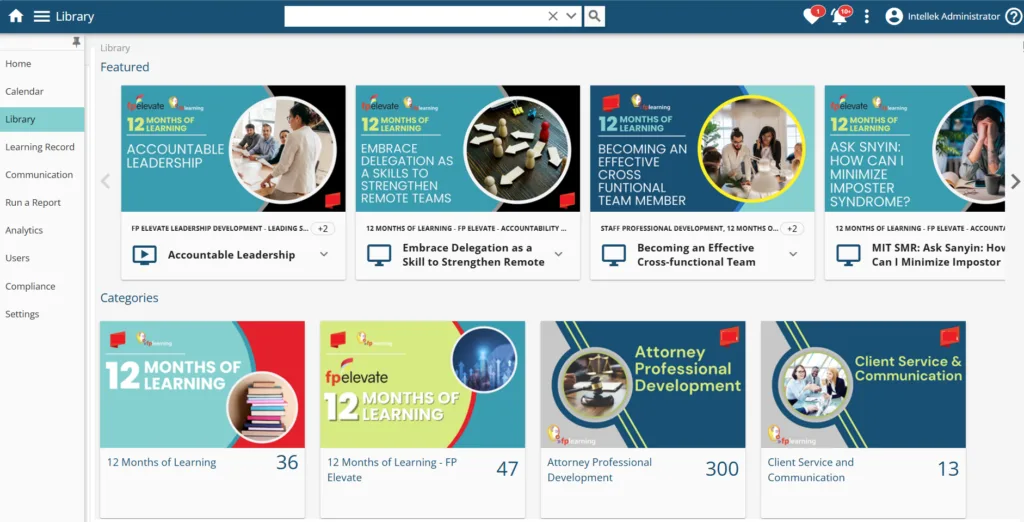Open Client Service & Communication category image

tap(863, 384)
